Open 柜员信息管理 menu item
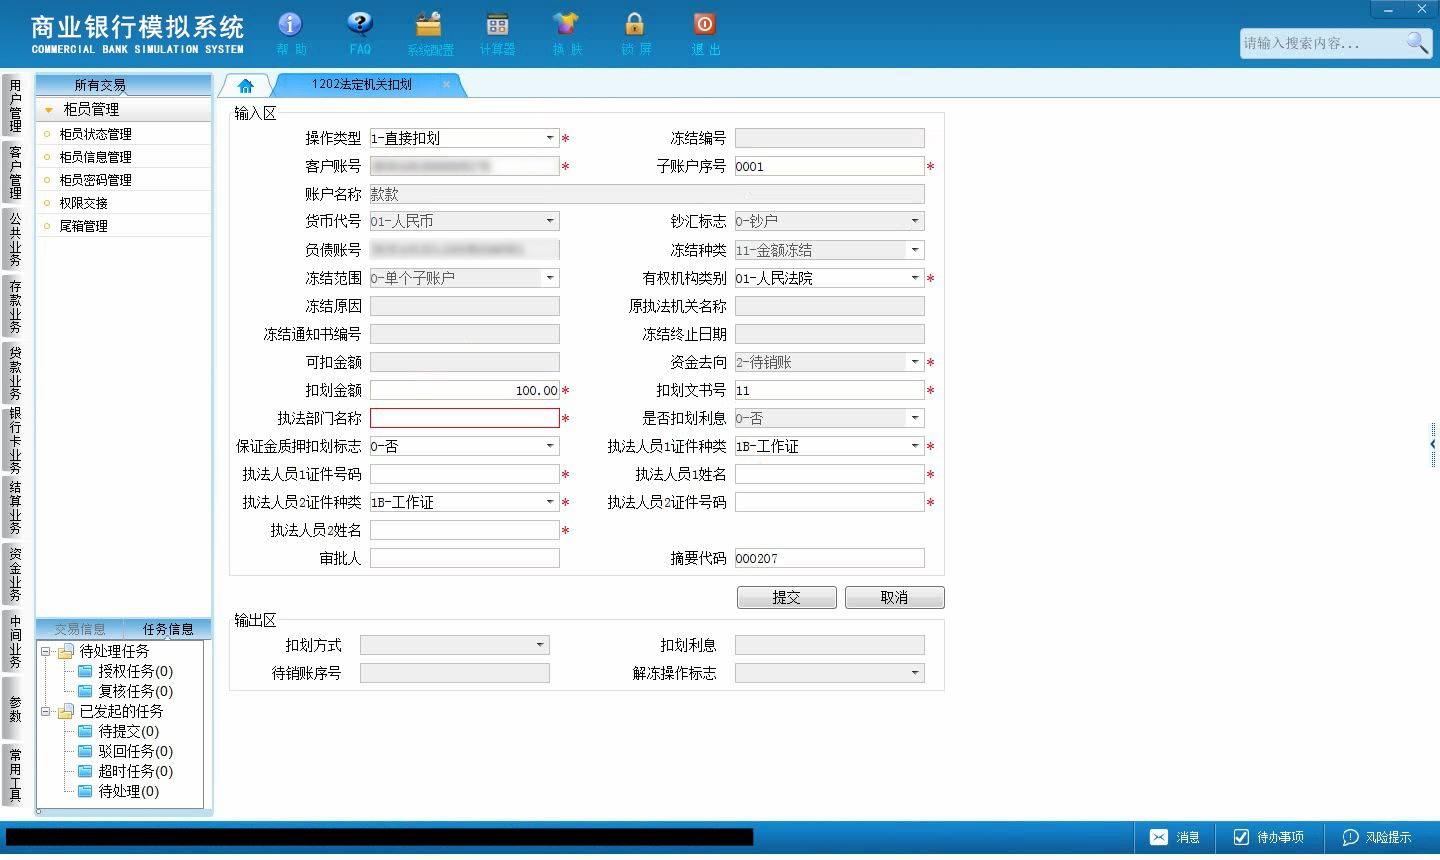Screen dimensions: 1440x860 coord(95,157)
